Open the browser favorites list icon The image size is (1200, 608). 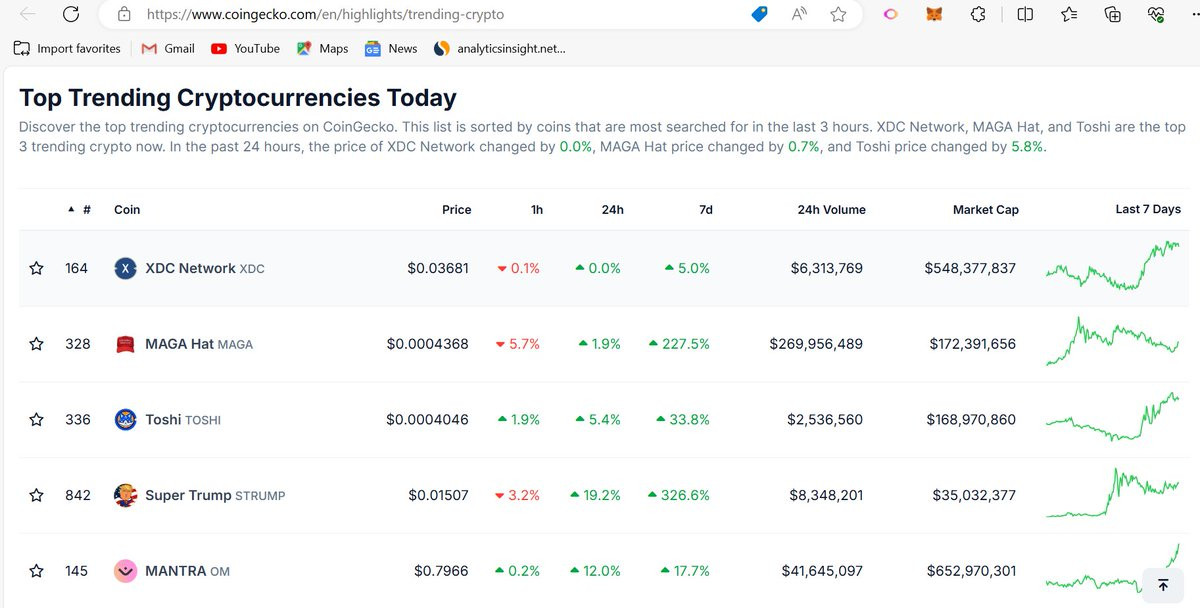(x=1069, y=14)
